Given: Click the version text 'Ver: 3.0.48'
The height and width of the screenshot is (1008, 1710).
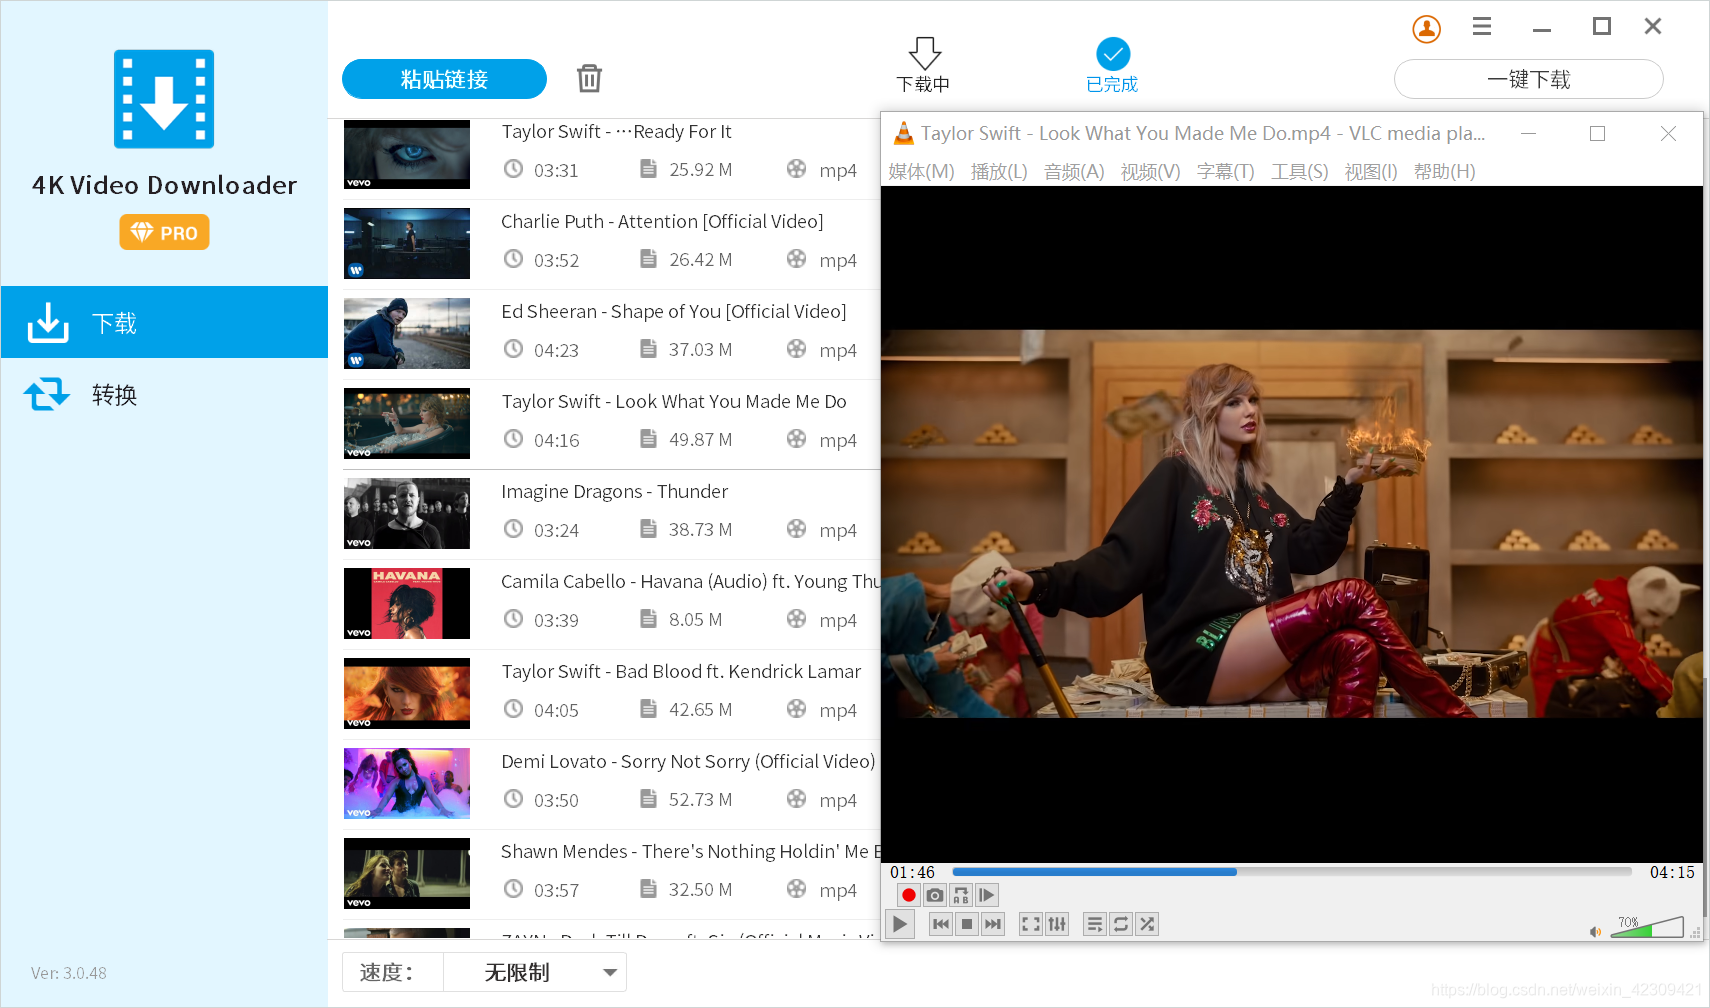Looking at the screenshot, I should (x=69, y=973).
